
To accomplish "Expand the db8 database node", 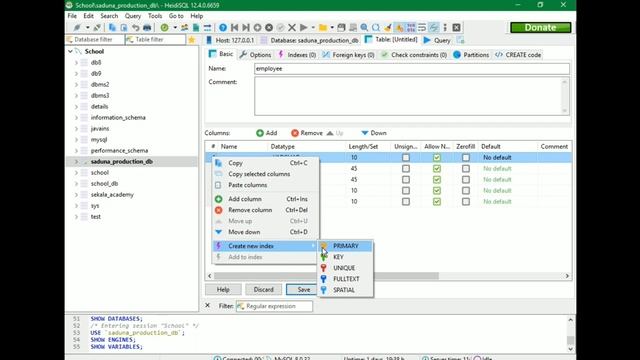I will point(76,62).
